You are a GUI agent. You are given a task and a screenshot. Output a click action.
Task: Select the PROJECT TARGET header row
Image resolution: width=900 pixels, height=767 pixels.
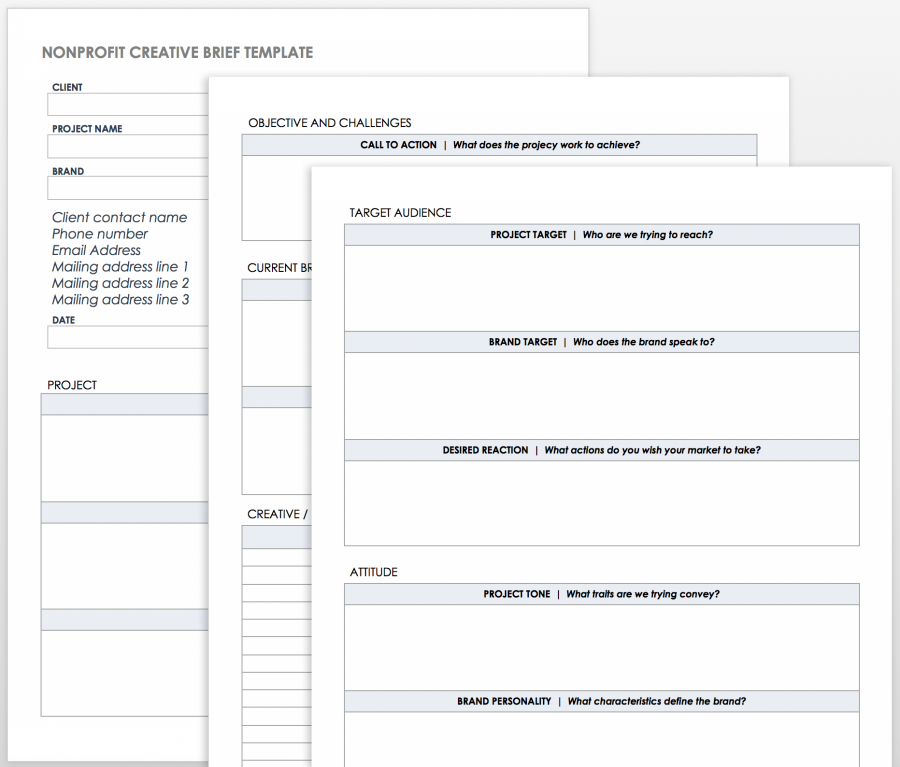point(601,234)
